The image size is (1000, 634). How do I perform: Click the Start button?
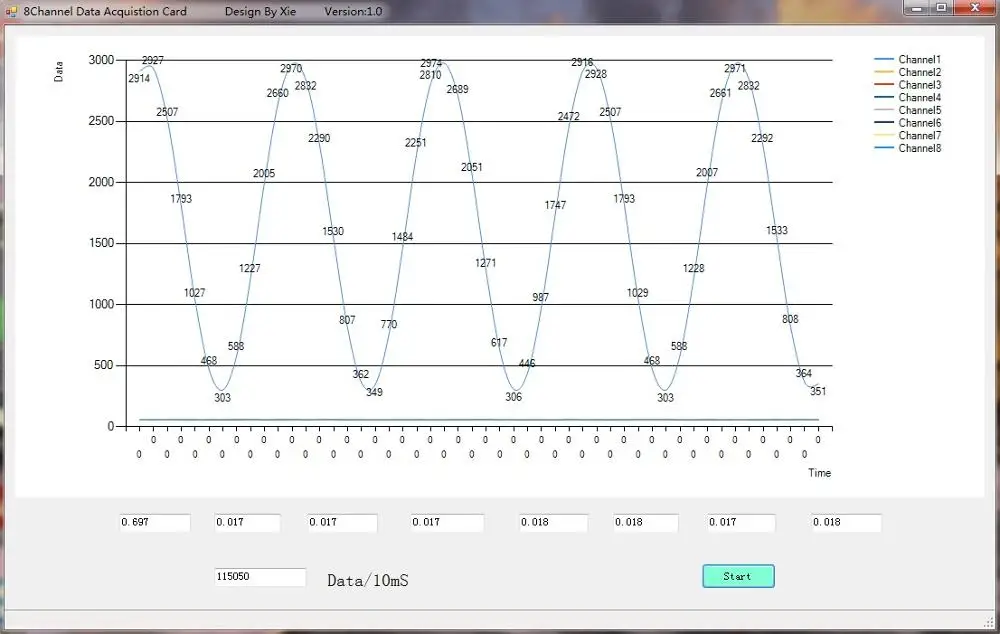738,576
